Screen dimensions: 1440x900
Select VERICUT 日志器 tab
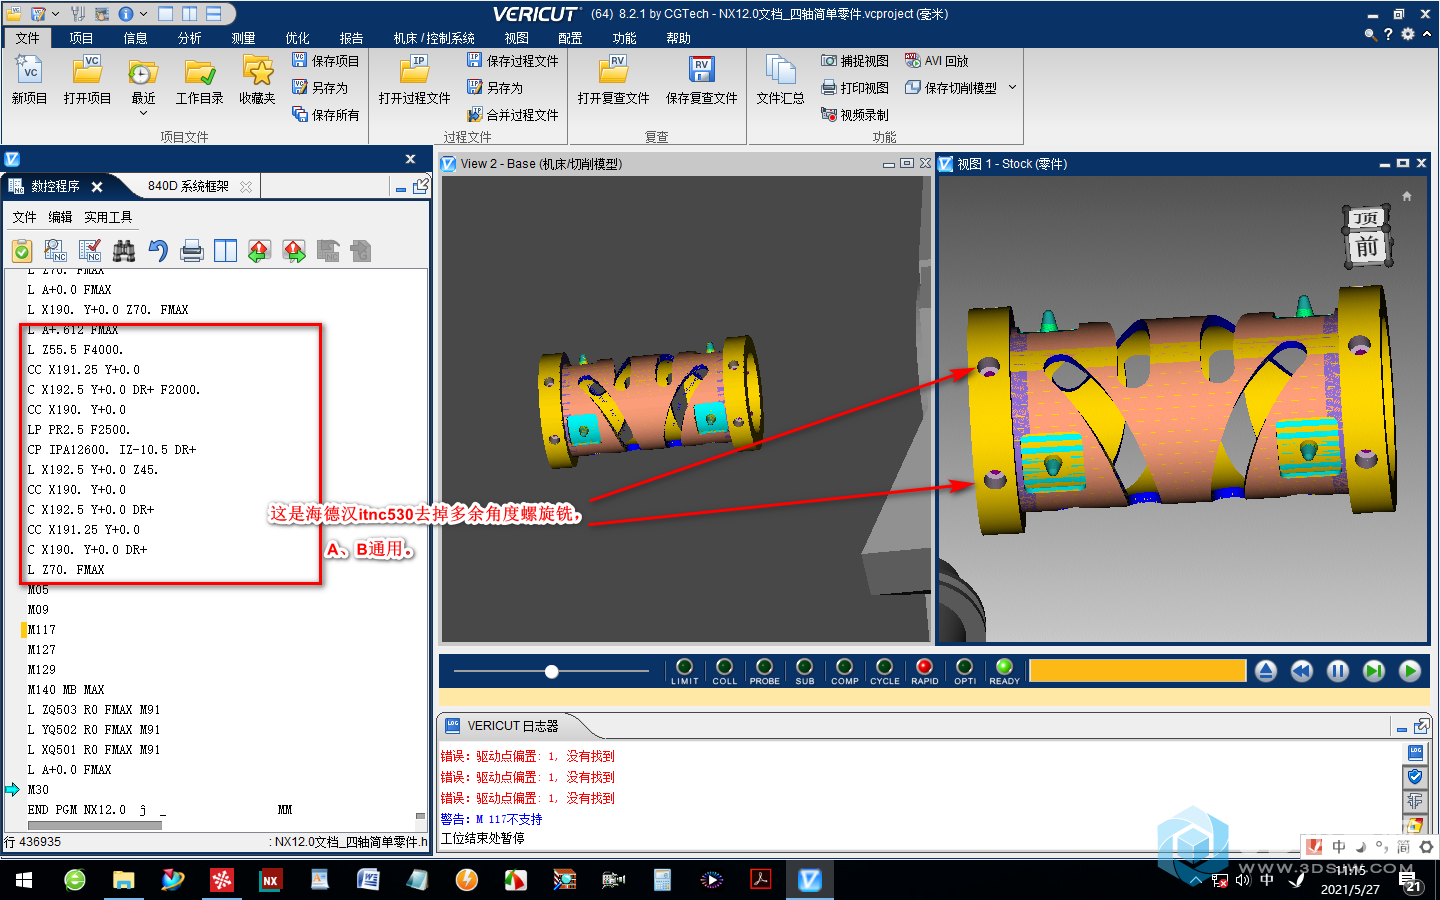[512, 726]
